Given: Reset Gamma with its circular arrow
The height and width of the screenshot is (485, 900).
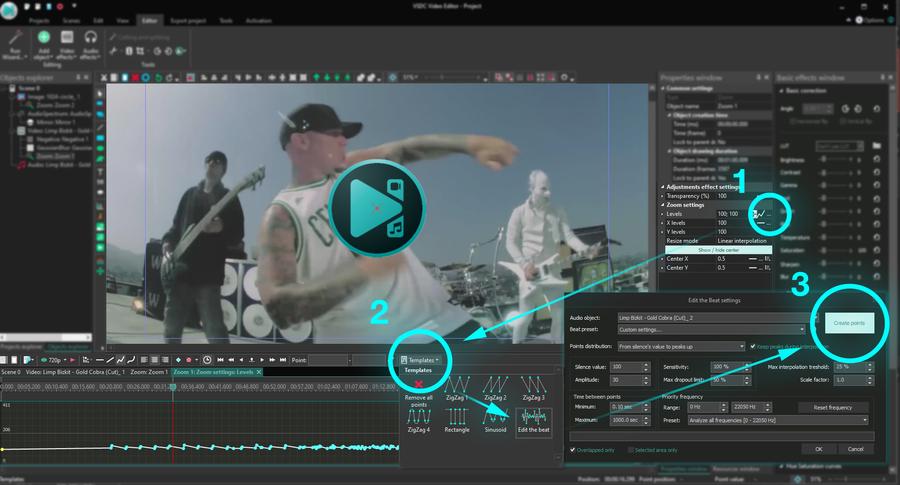Looking at the screenshot, I should pyautogui.click(x=876, y=185).
